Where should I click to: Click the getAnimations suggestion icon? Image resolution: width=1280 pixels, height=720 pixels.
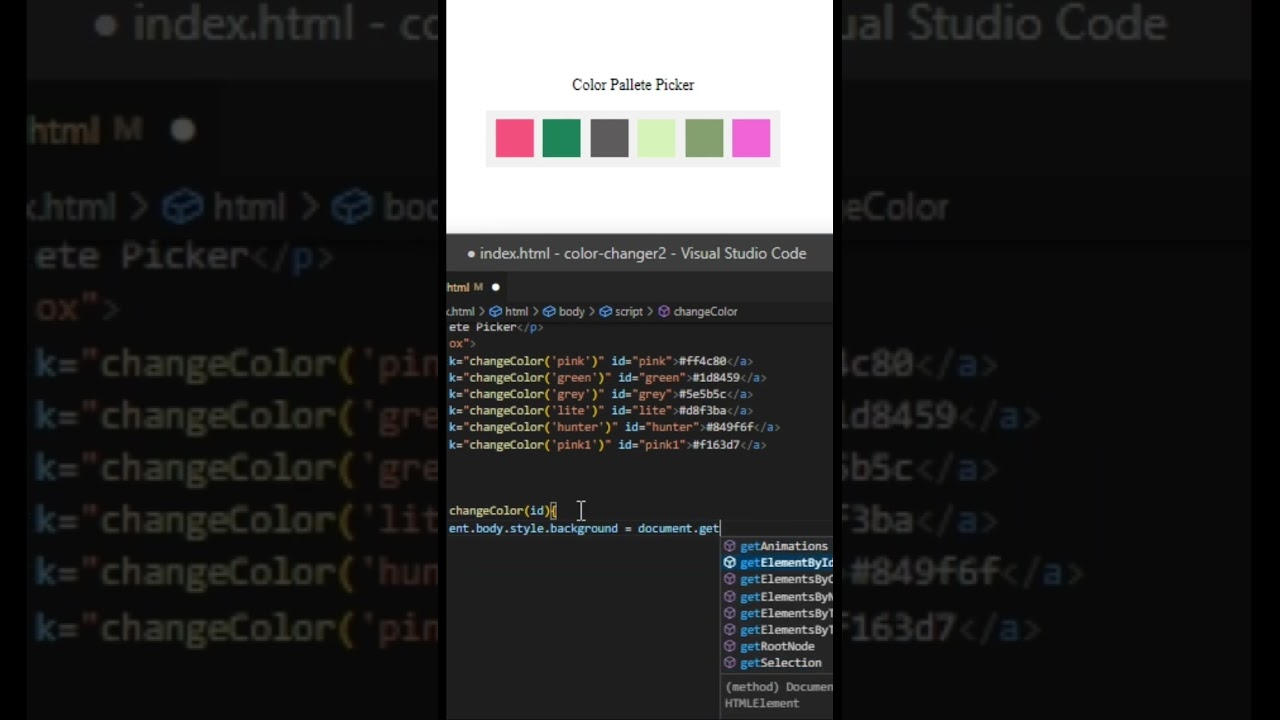point(730,546)
